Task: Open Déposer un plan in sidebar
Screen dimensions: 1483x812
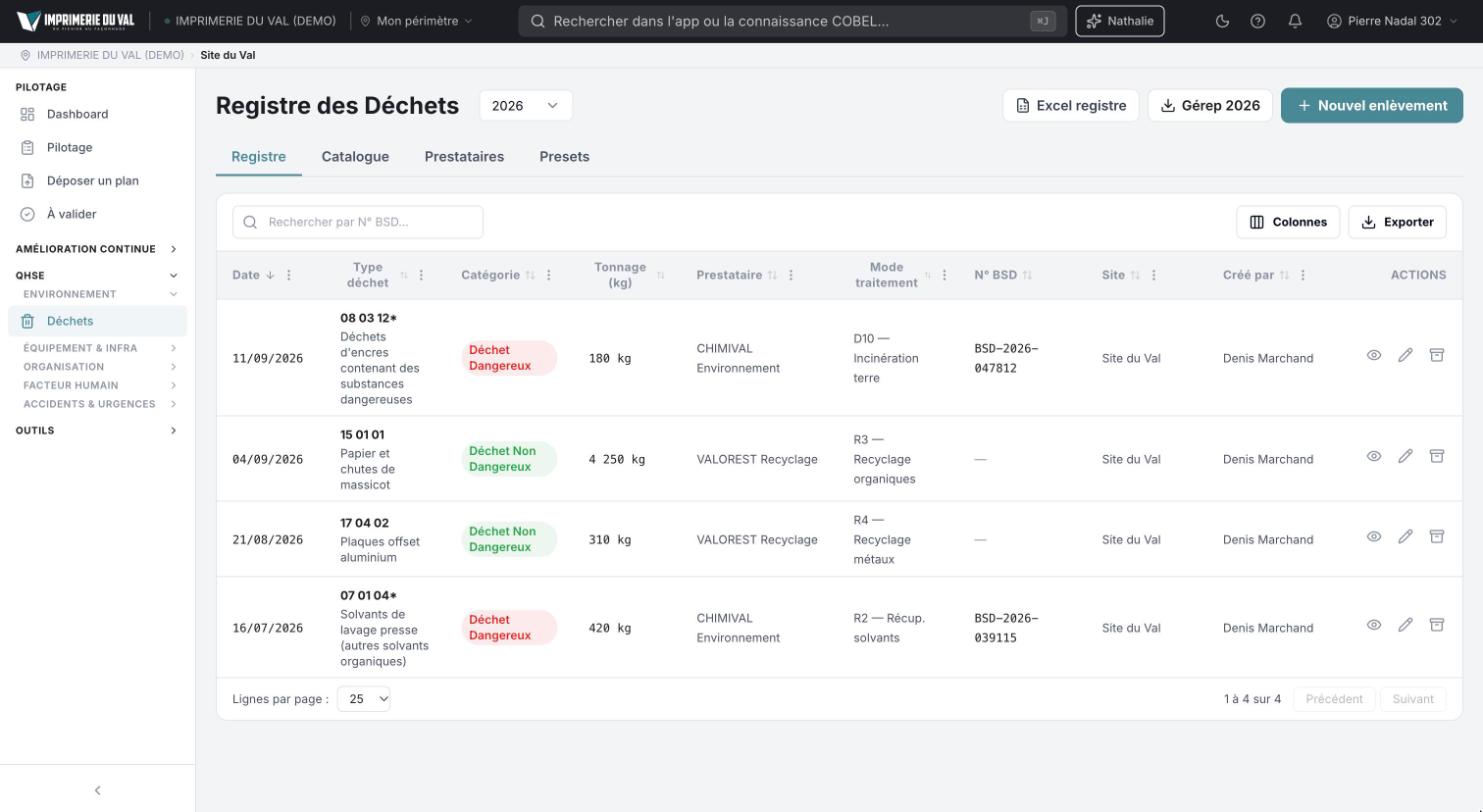Action: pyautogui.click(x=97, y=181)
